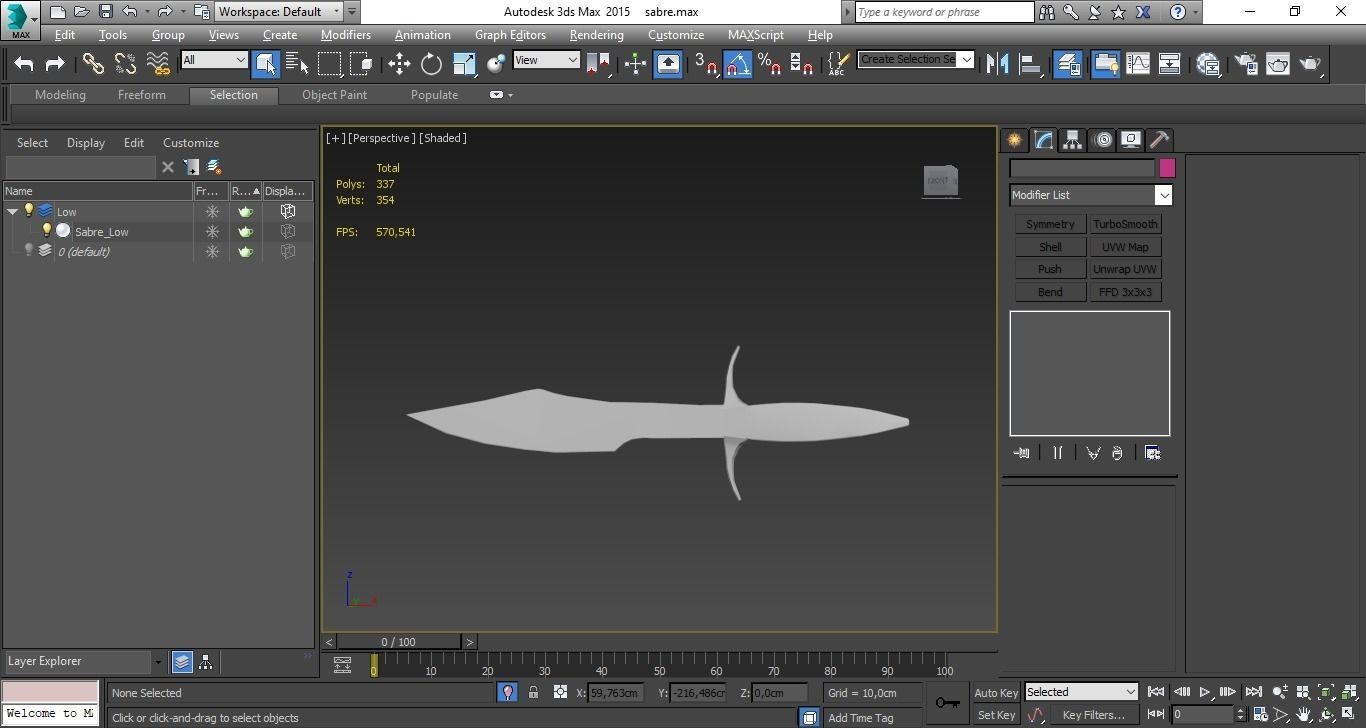
Task: Click the Mirror tool icon
Action: tap(997, 64)
